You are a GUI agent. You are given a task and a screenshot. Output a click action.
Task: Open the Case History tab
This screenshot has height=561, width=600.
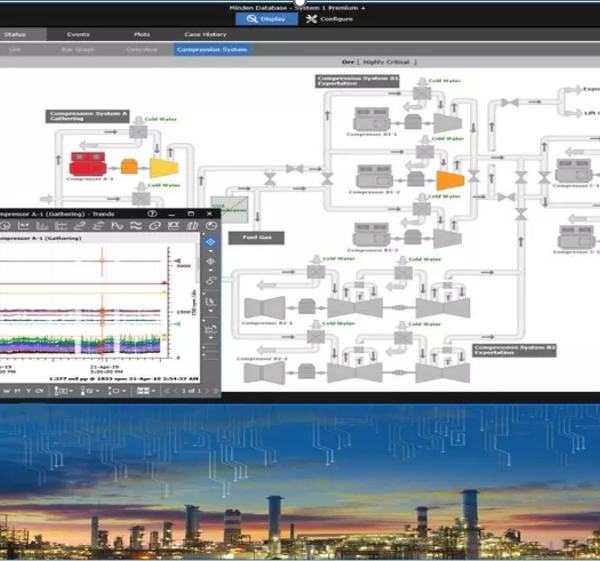(207, 34)
